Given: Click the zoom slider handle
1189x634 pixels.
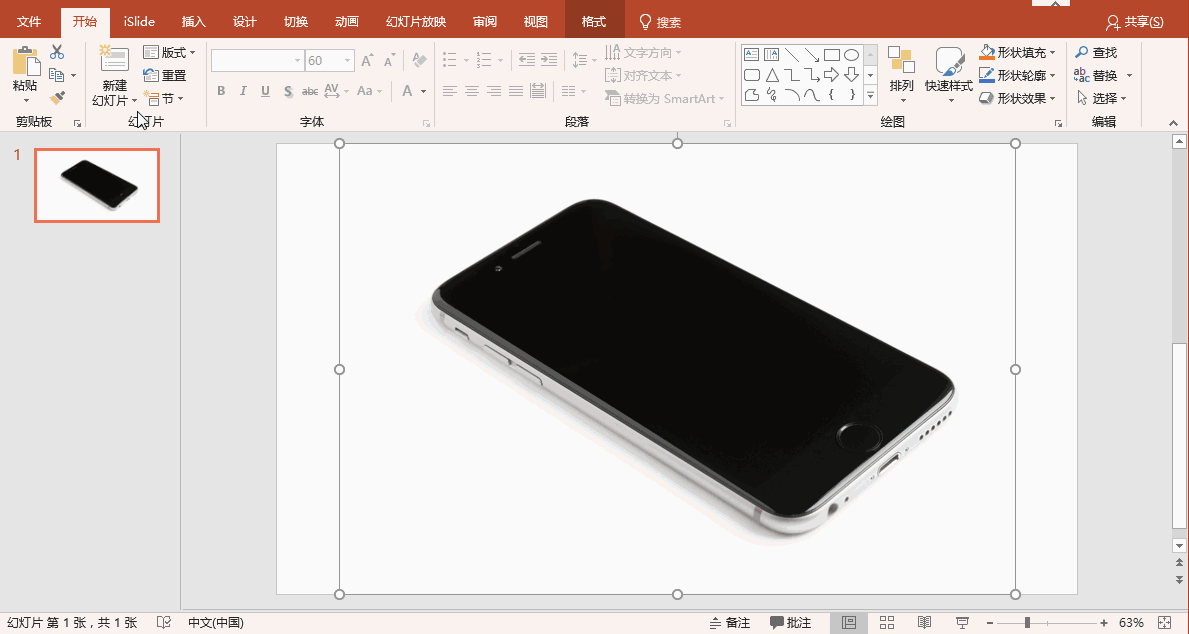Looking at the screenshot, I should click(1027, 623).
